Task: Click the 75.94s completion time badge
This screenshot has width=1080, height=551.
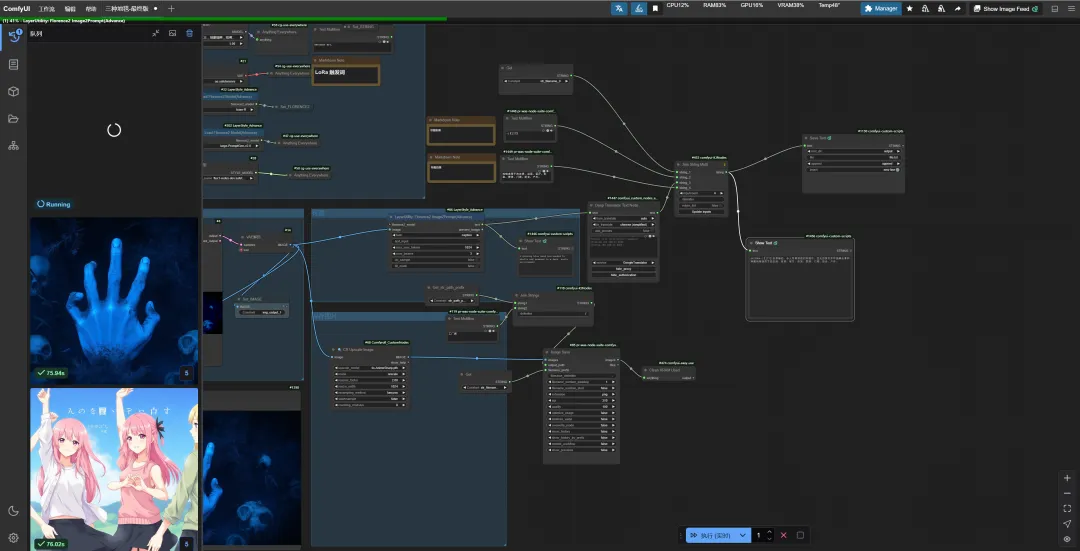Action: click(51, 373)
